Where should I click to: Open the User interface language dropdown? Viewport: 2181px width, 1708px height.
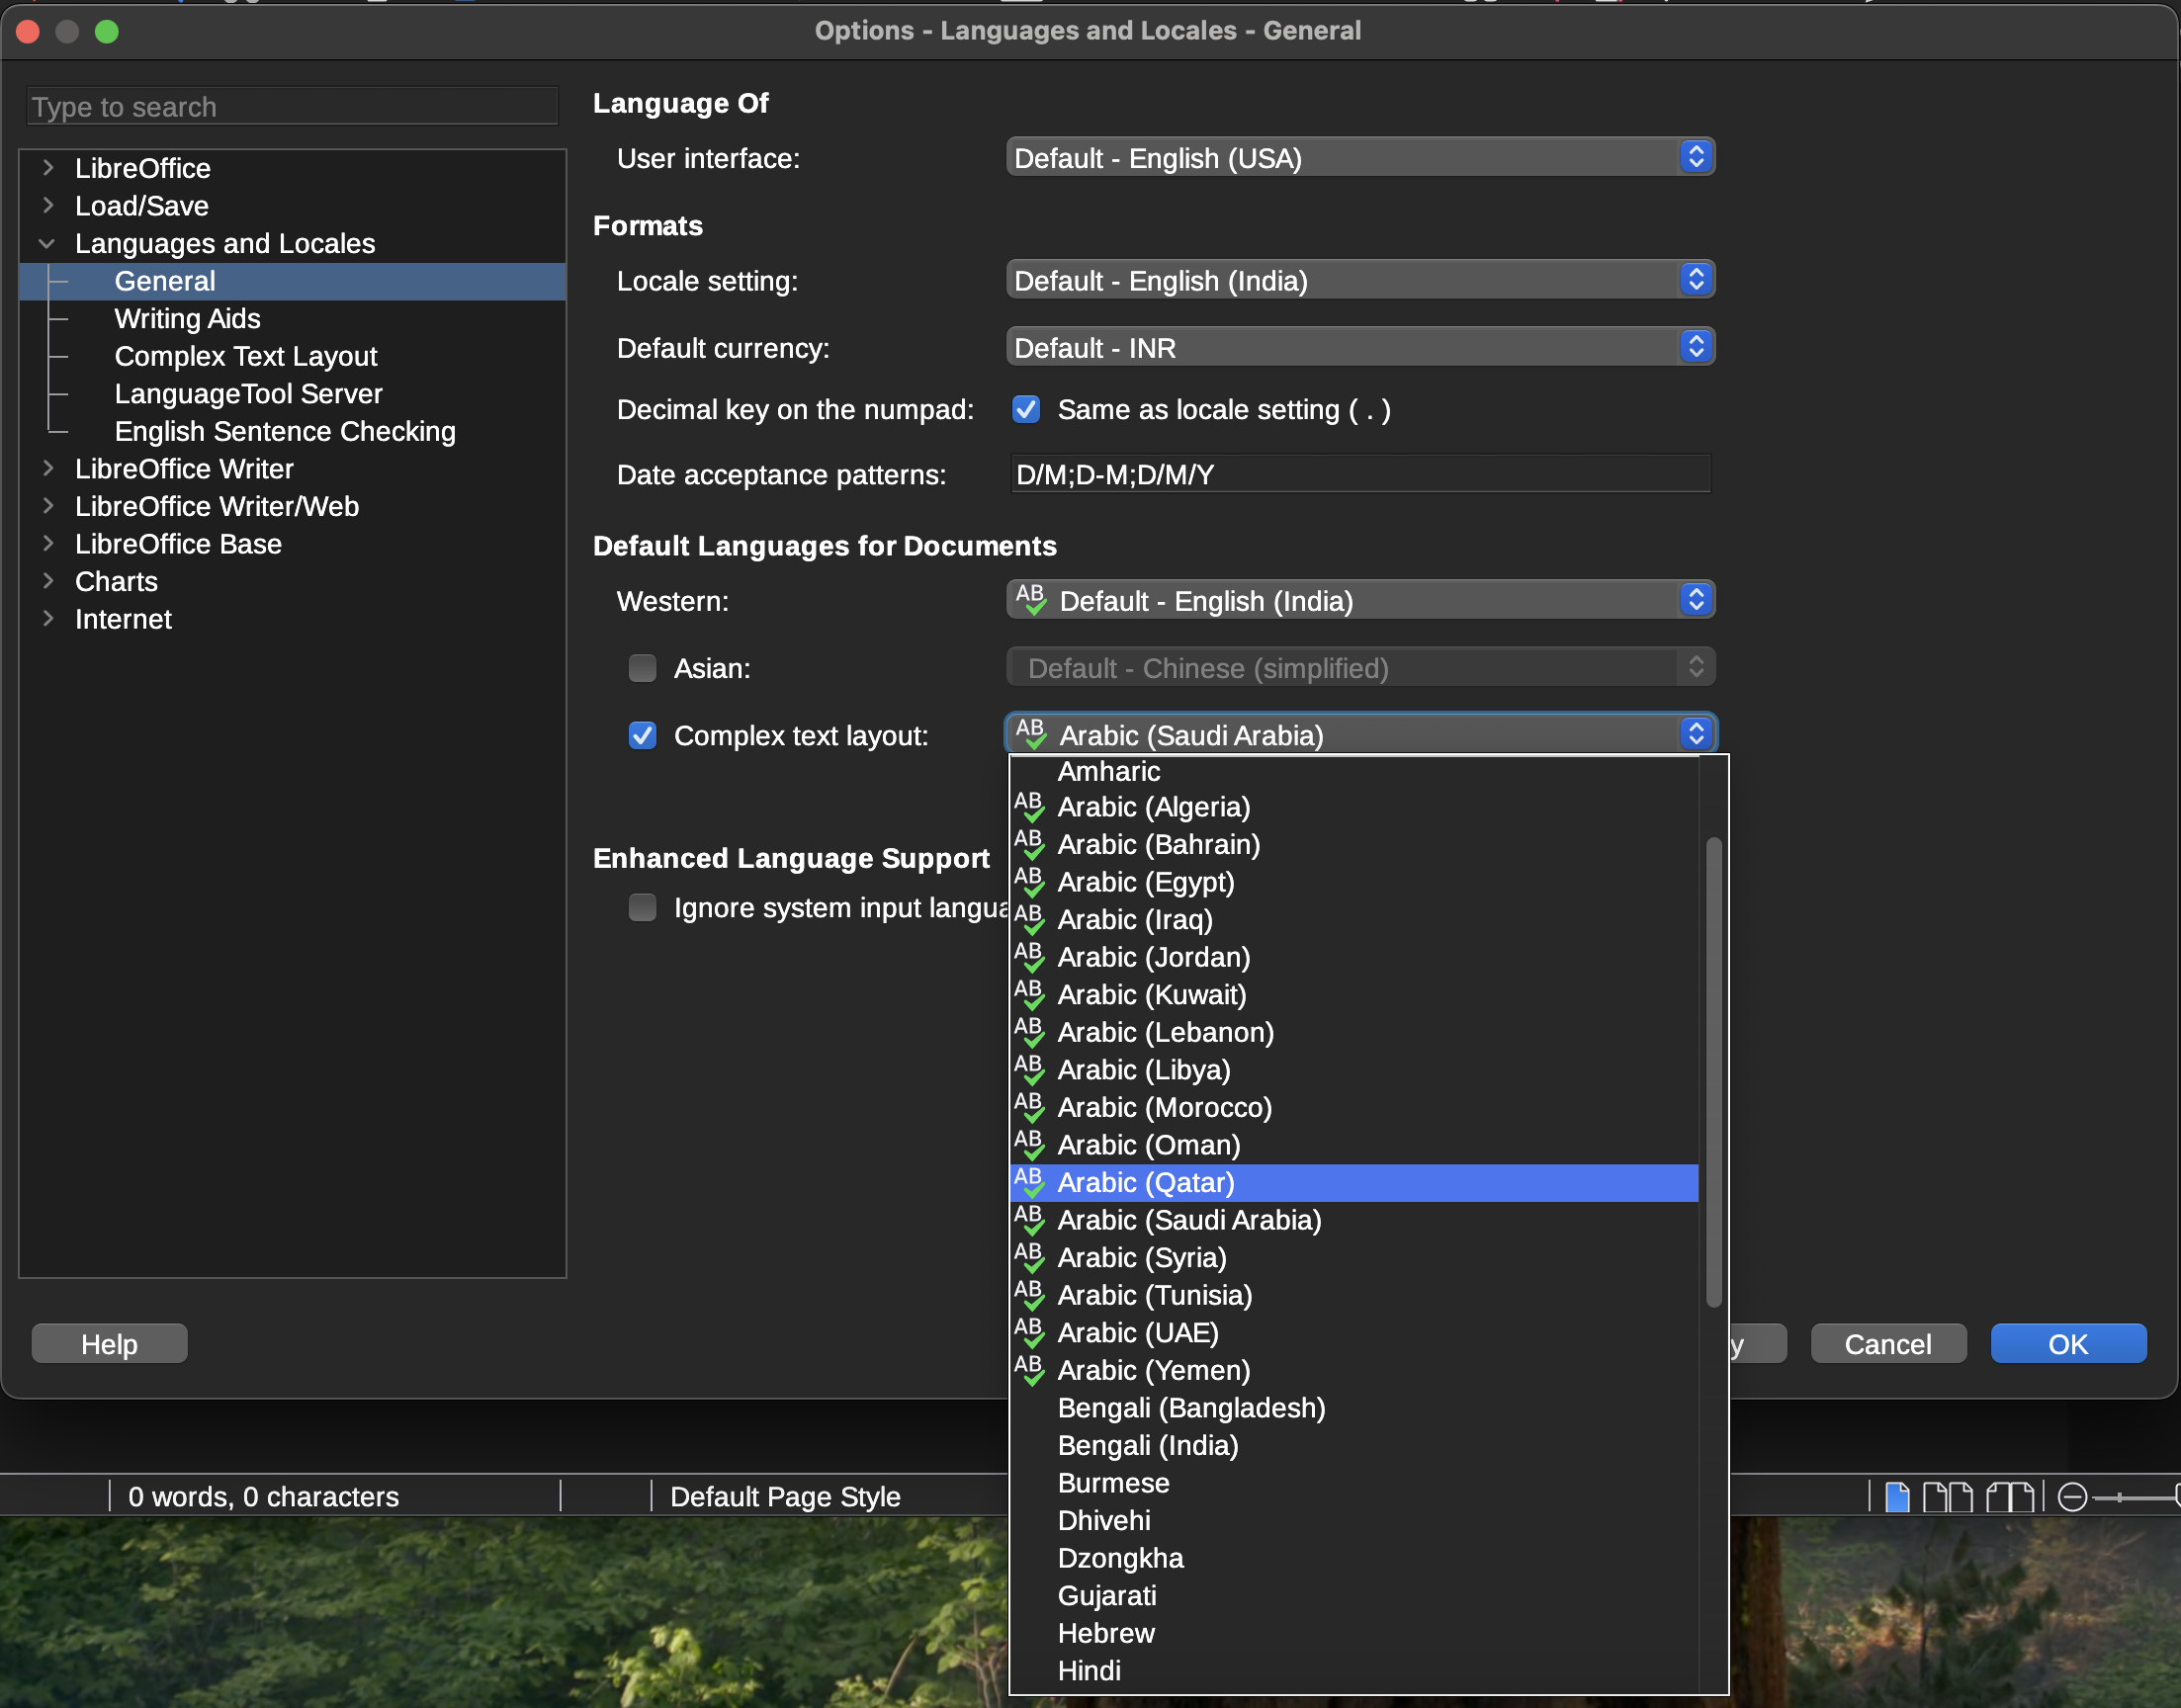click(1360, 157)
